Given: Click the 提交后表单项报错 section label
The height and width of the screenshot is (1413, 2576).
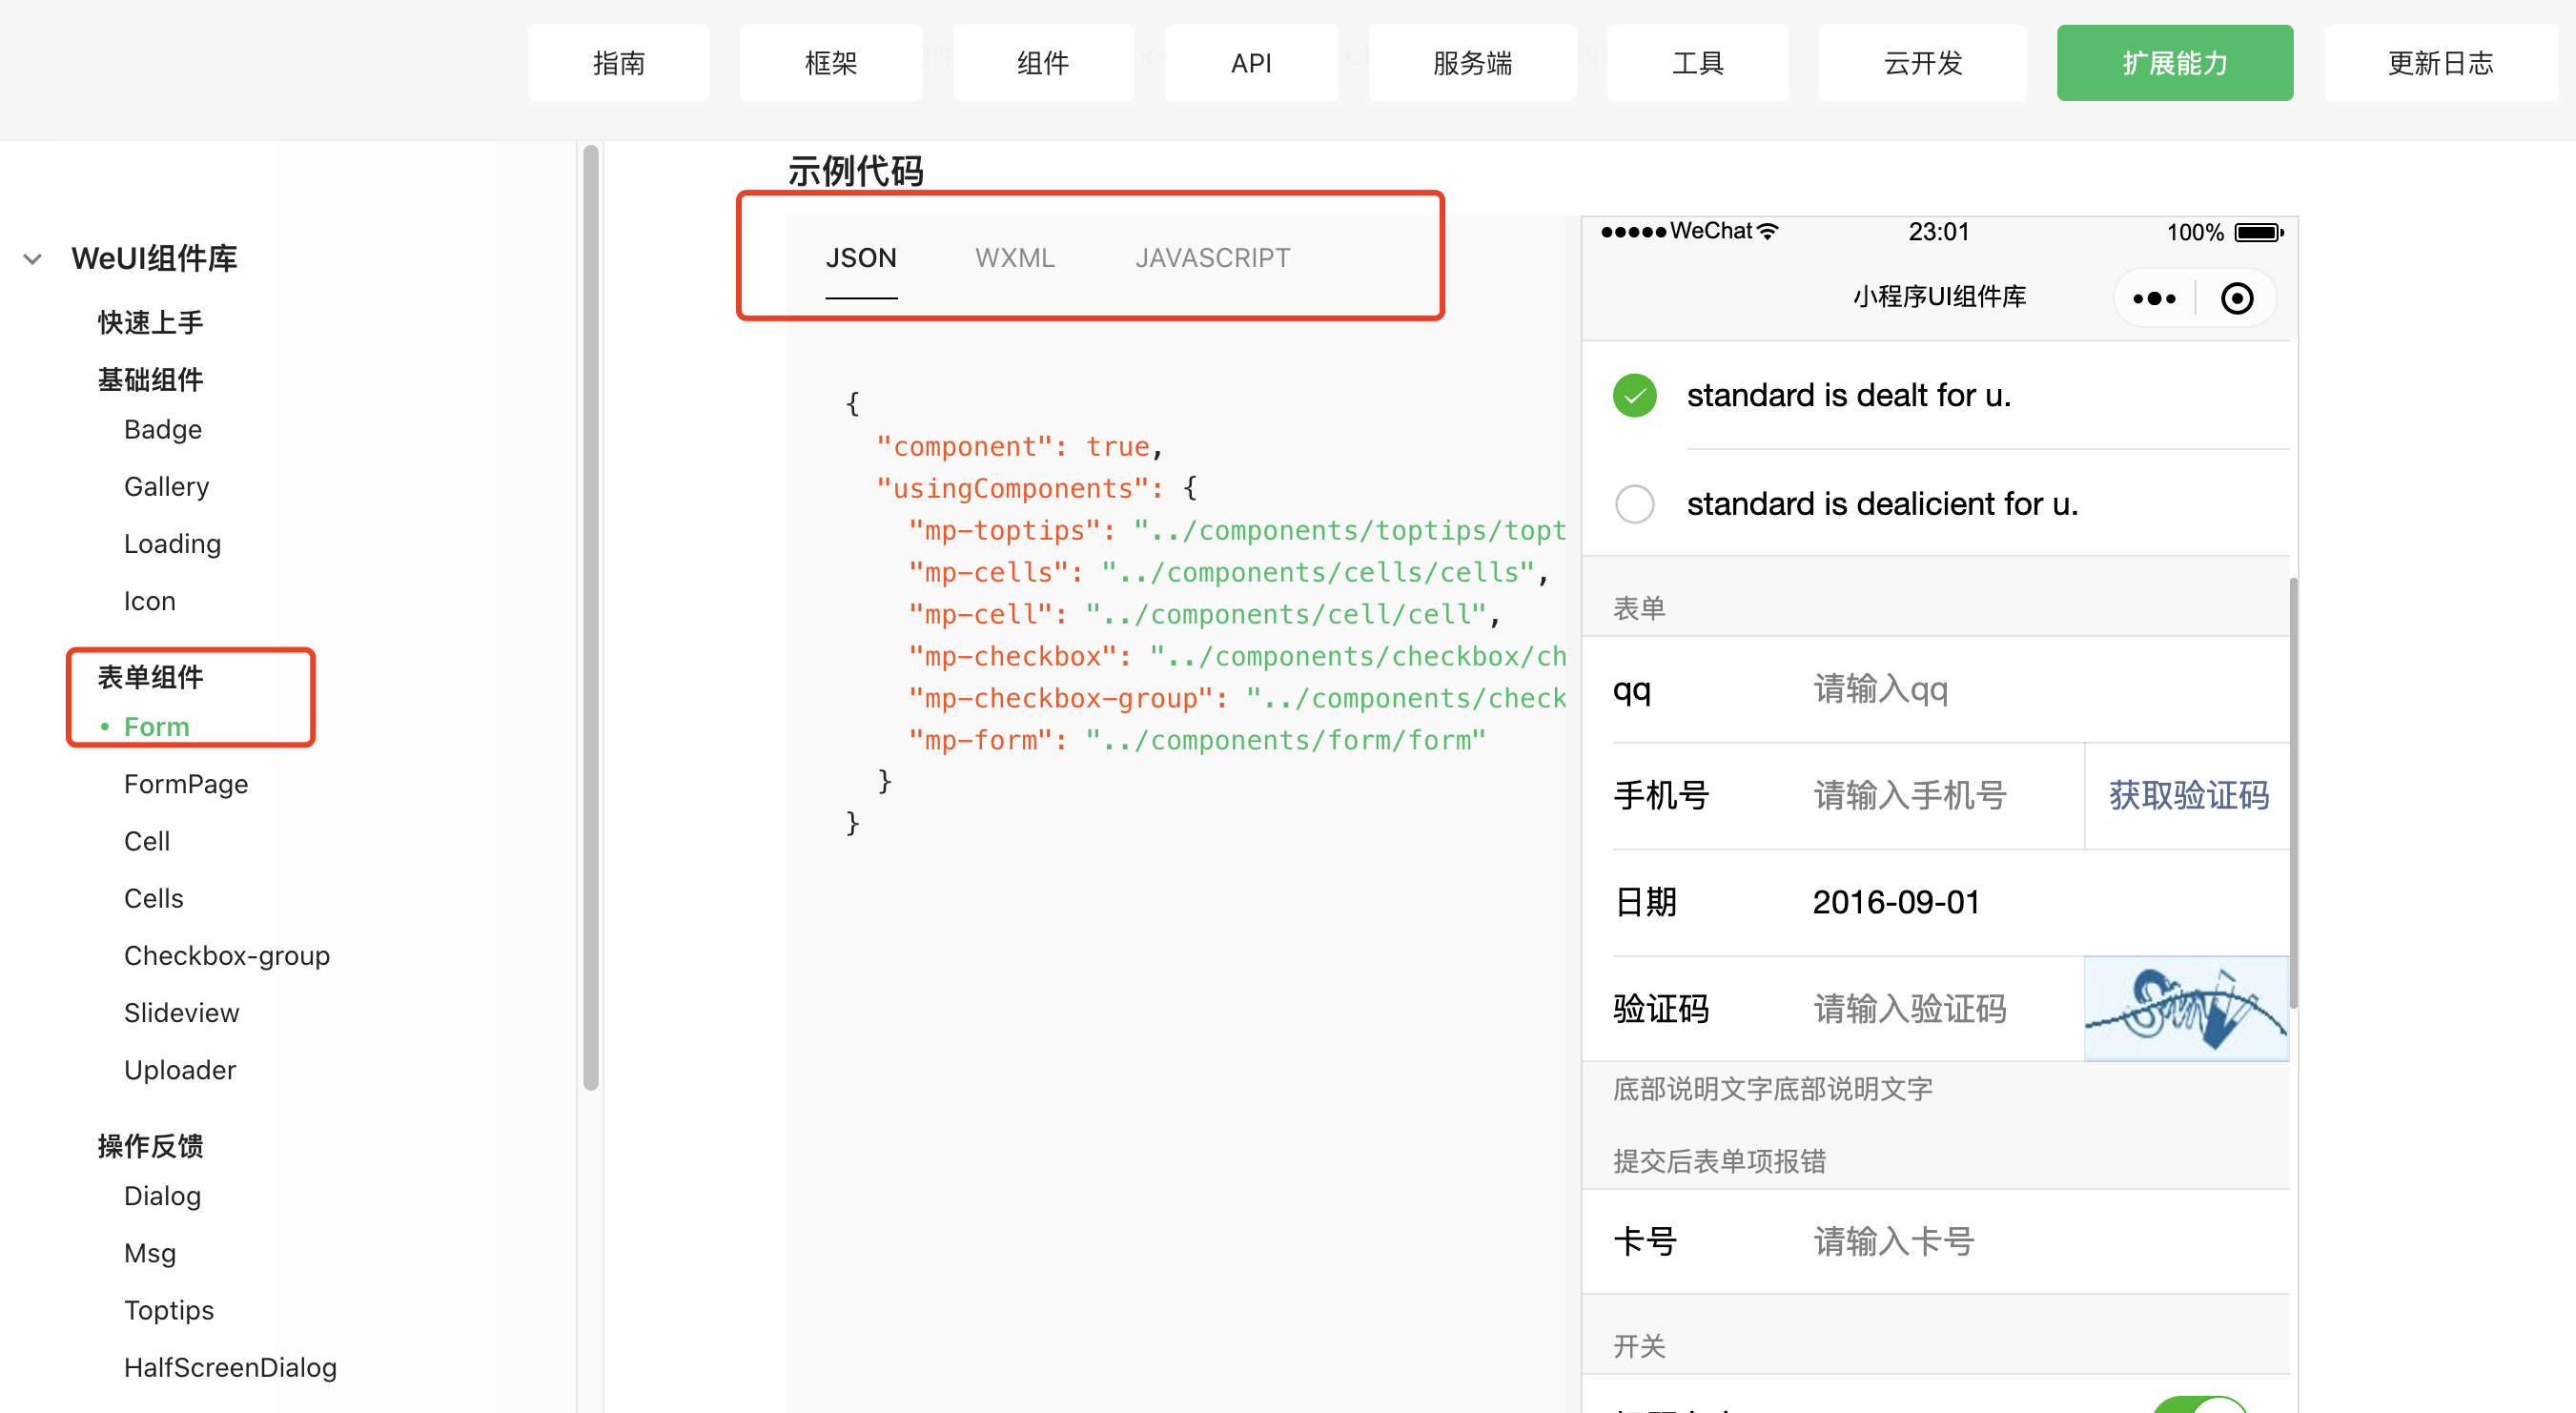Looking at the screenshot, I should [x=1719, y=1160].
